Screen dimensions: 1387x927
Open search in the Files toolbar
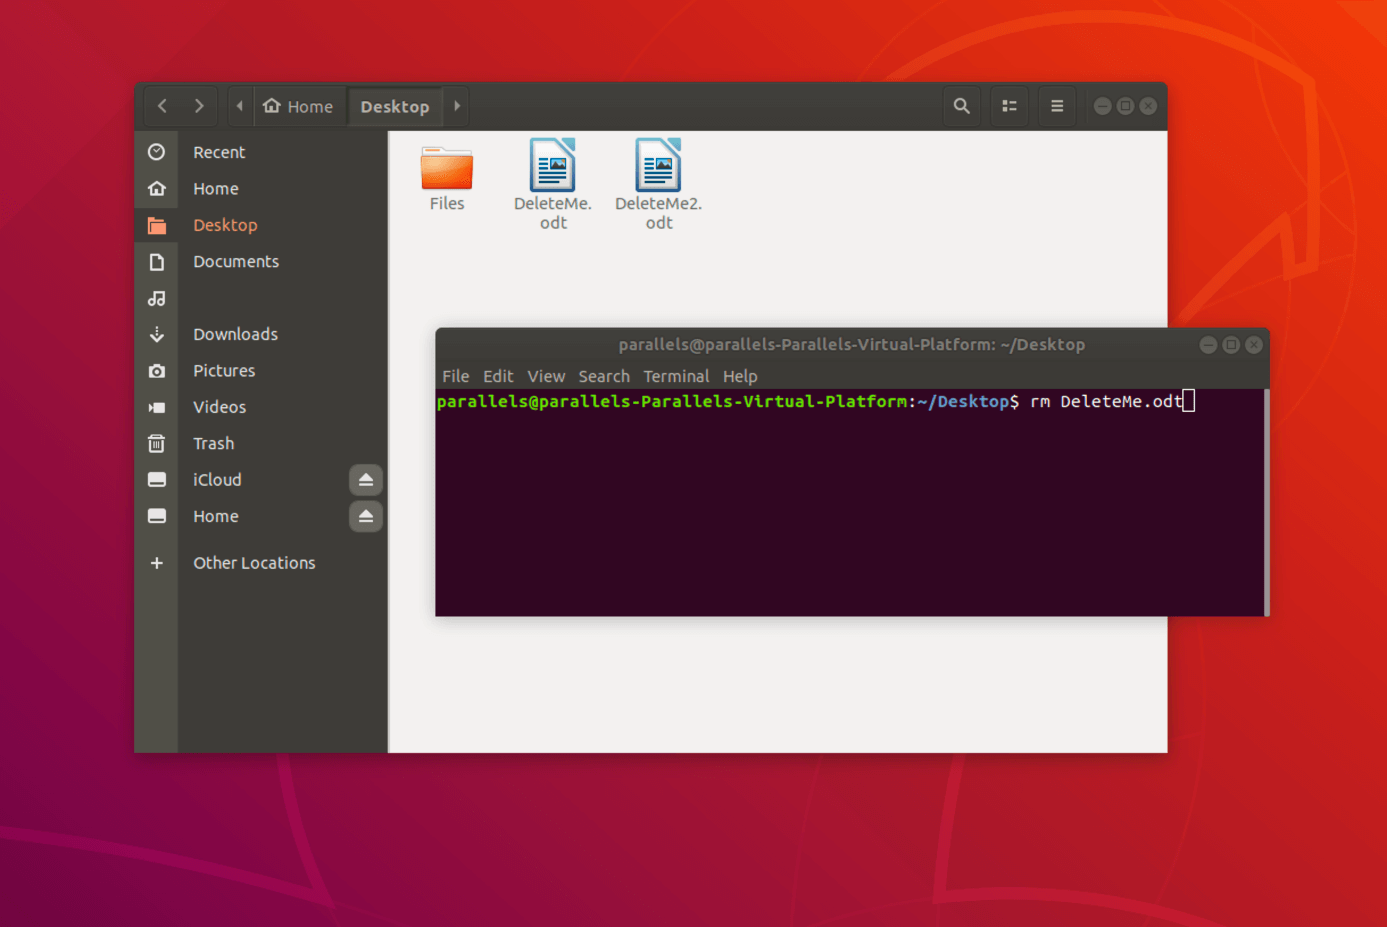pyautogui.click(x=961, y=106)
